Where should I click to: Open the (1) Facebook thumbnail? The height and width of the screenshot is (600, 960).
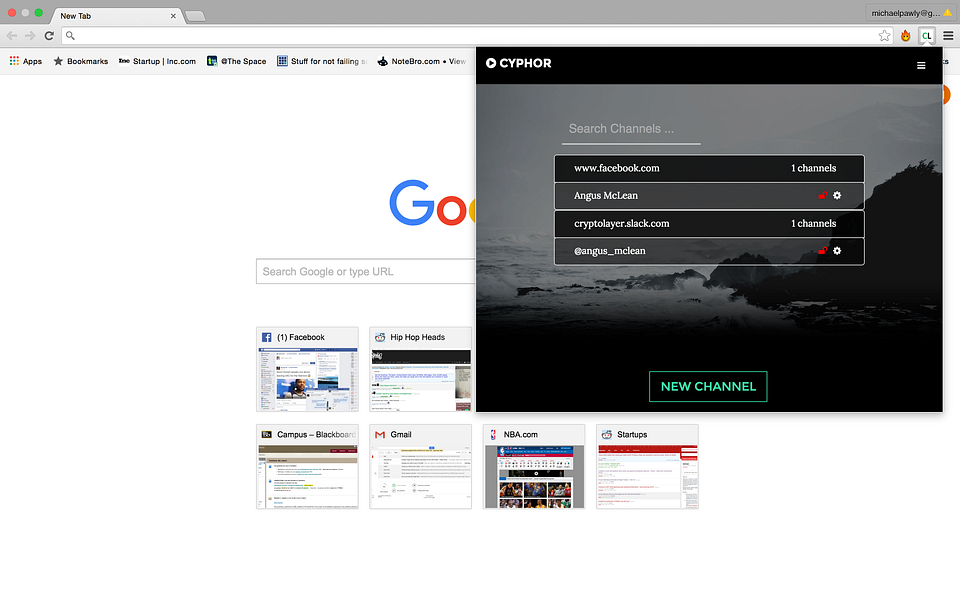point(307,369)
